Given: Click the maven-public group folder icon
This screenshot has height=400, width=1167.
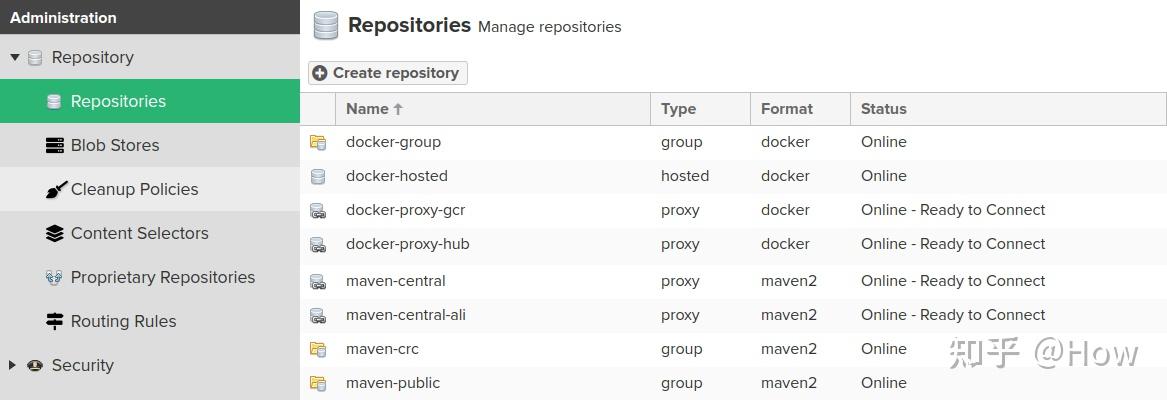Looking at the screenshot, I should [318, 383].
